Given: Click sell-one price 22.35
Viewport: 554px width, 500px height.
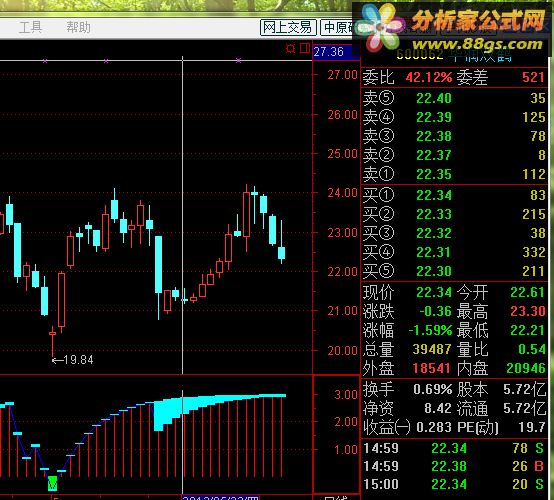Looking at the screenshot, I should (434, 175).
